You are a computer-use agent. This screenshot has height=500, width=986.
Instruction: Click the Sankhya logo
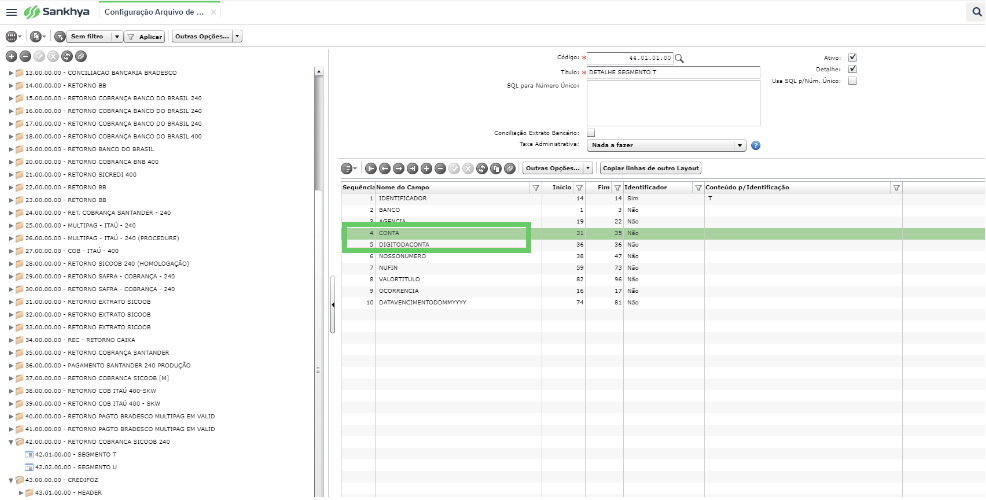(x=57, y=12)
